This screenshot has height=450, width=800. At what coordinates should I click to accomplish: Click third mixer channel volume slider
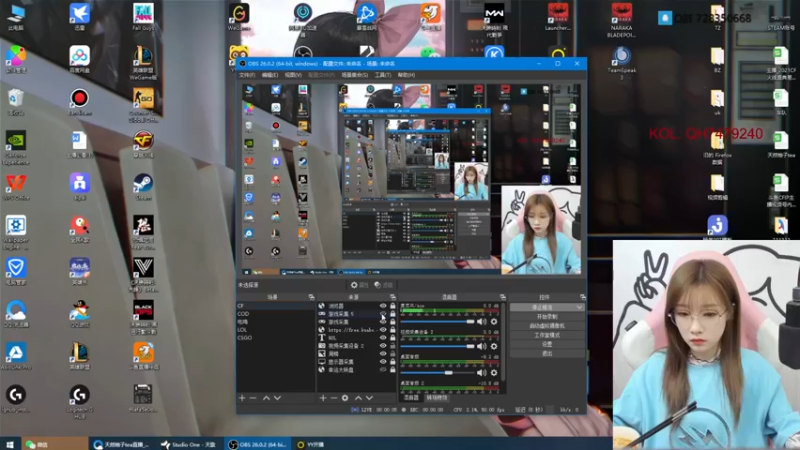tap(437, 373)
